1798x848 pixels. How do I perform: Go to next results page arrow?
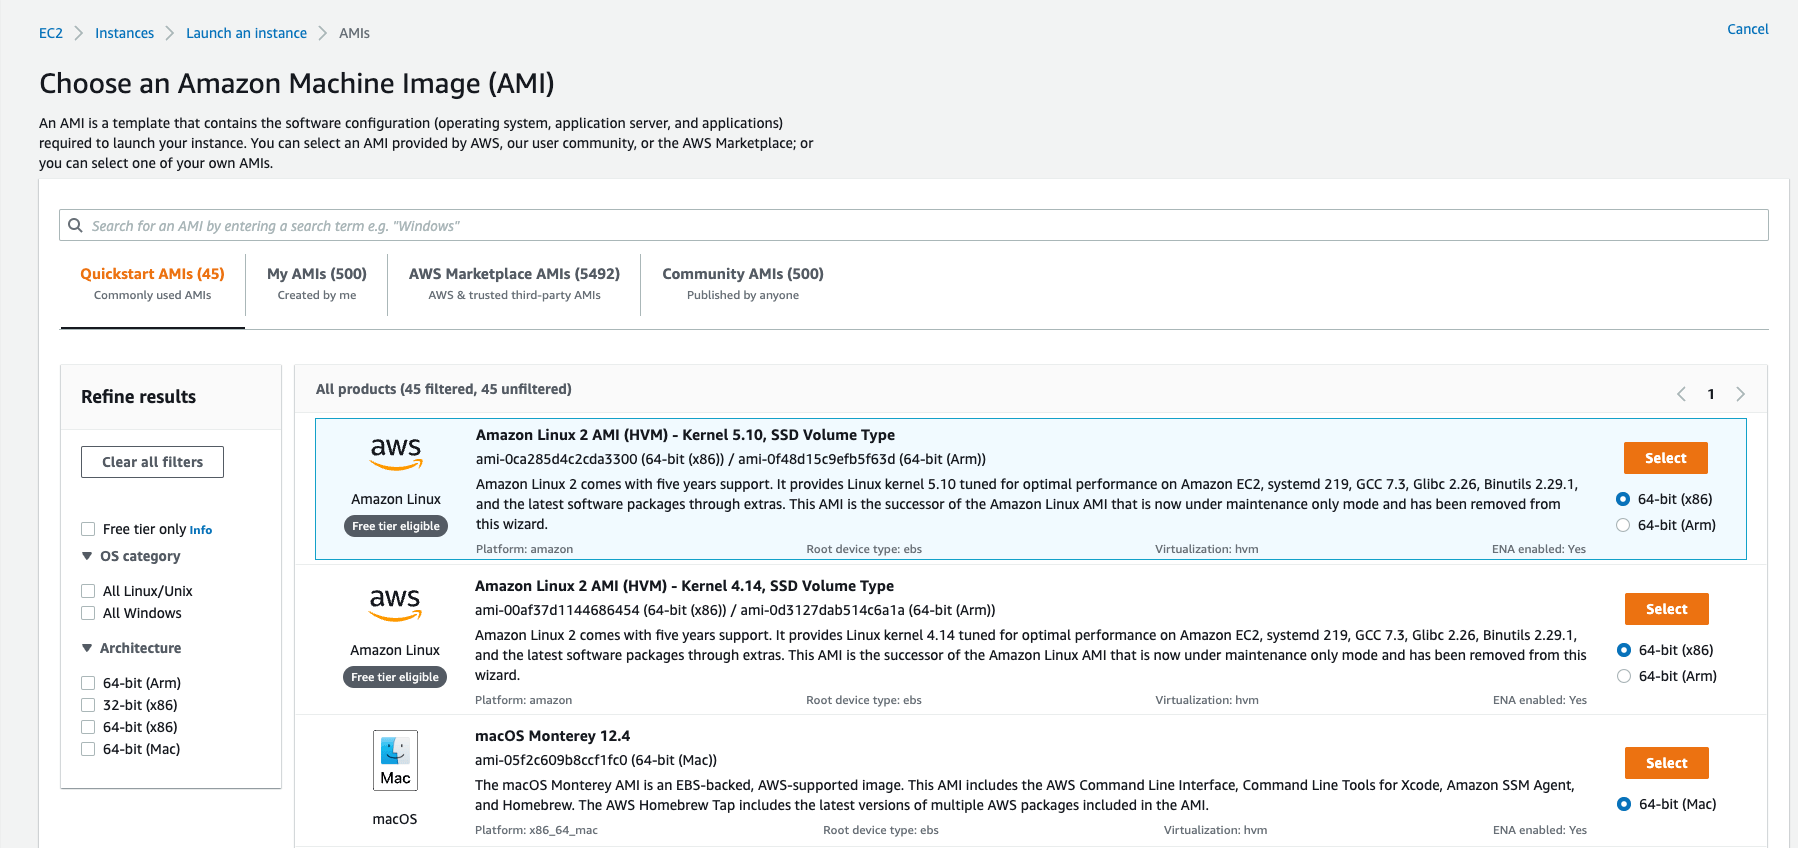1740,394
